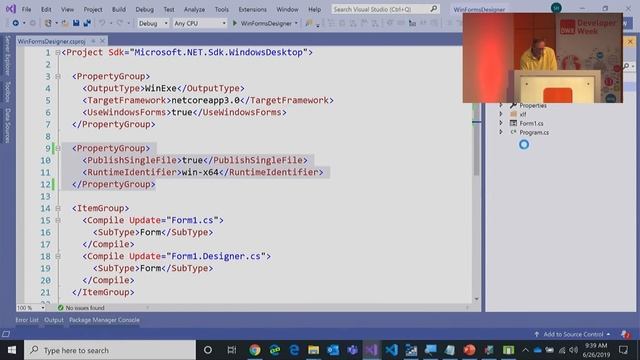
Task: Collapse the Project element on line 1
Action: click(58, 52)
